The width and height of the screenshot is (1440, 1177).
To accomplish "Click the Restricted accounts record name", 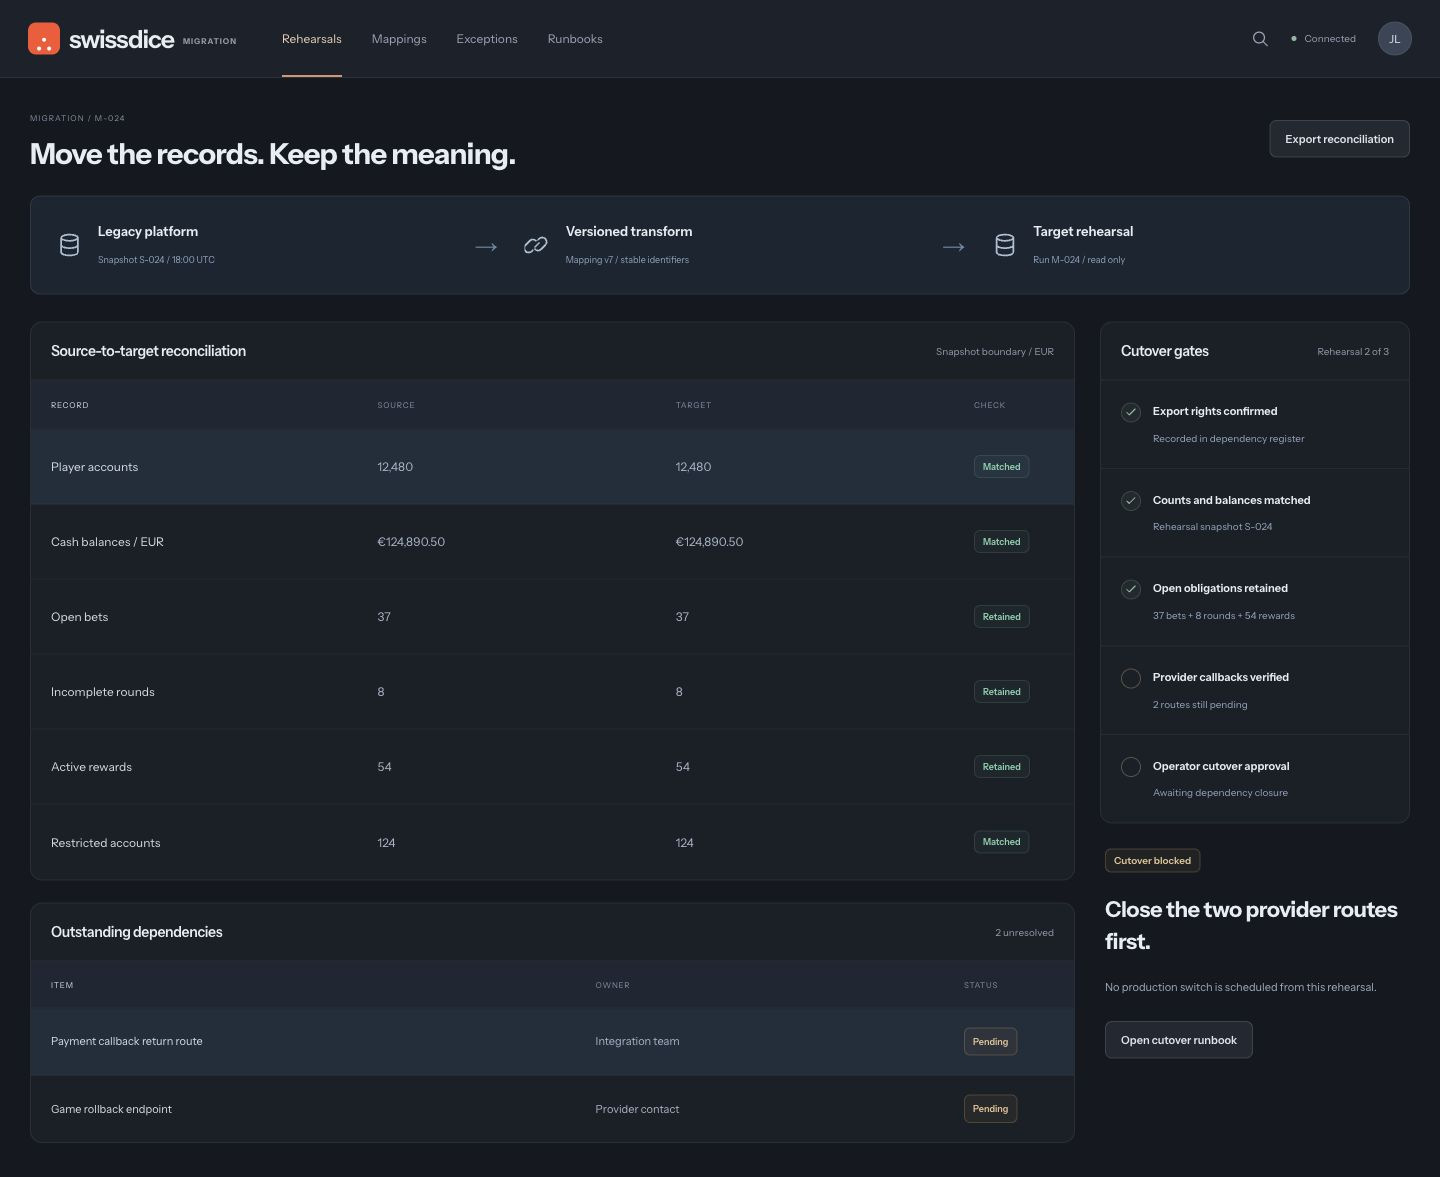I will (105, 843).
